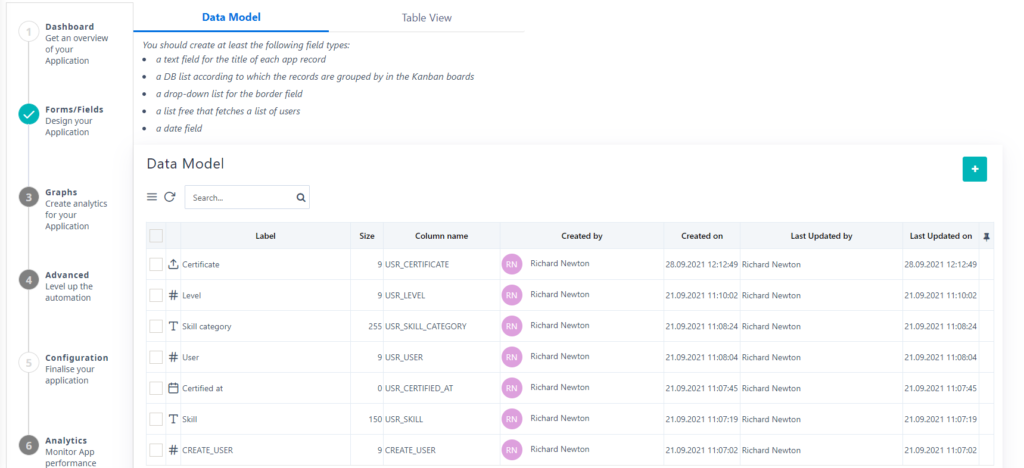
Task: Click RN avatar in Skill row
Action: tap(512, 419)
